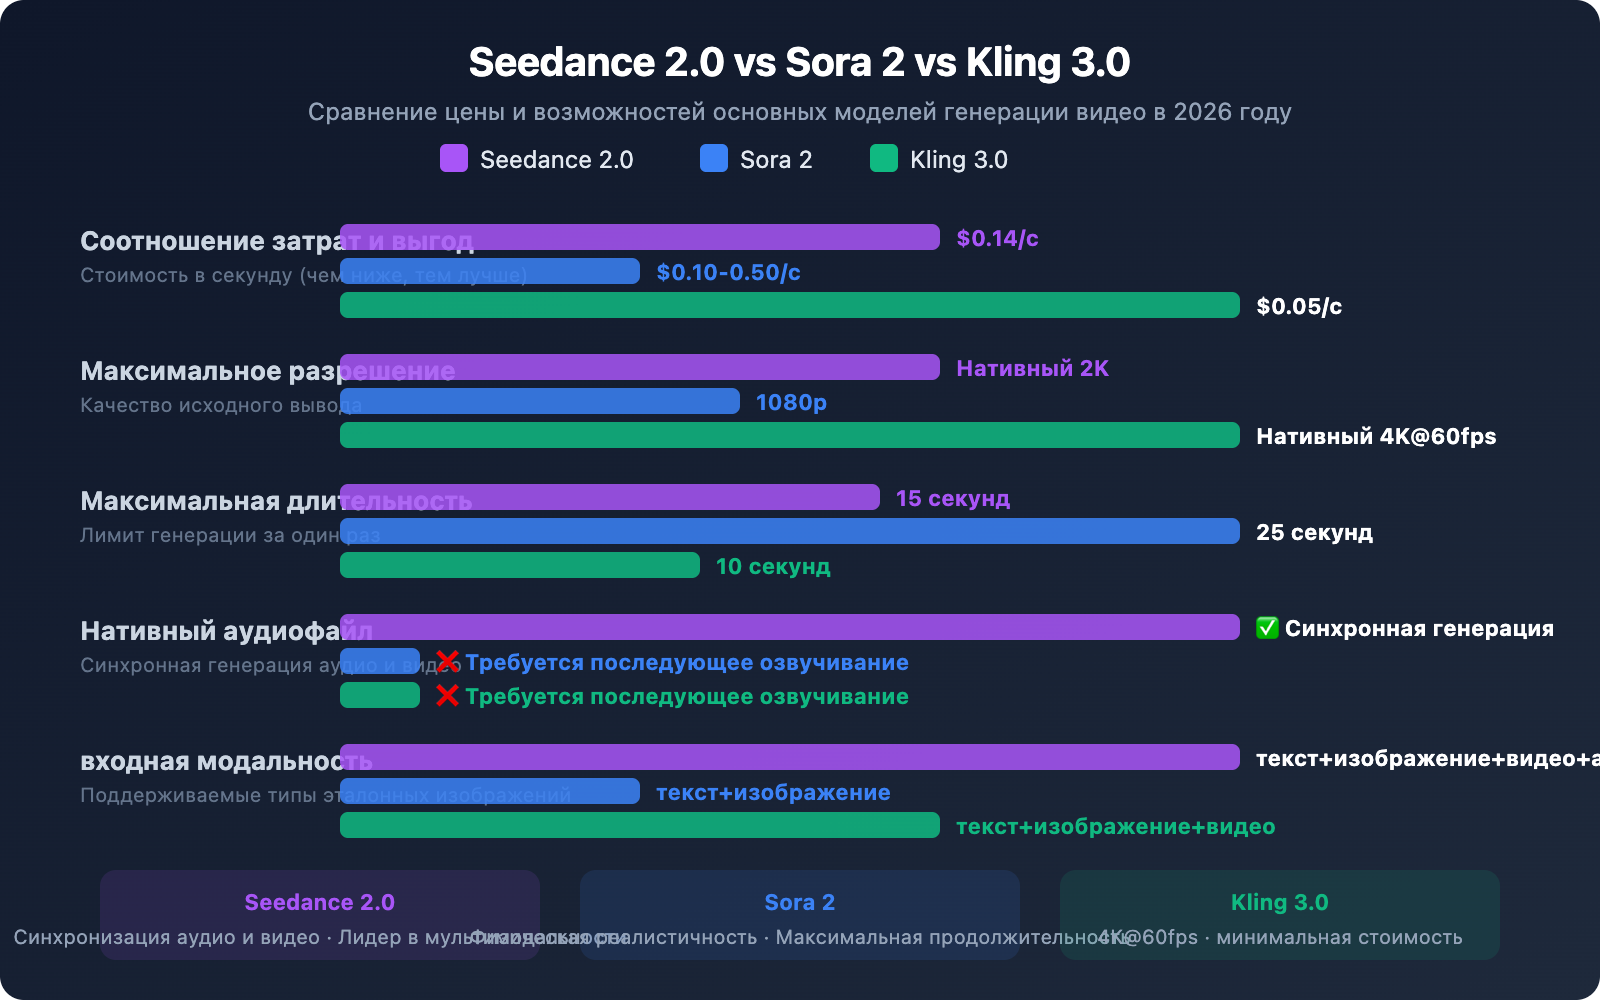
Task: Open the Sora 2 summary card
Action: (x=799, y=915)
